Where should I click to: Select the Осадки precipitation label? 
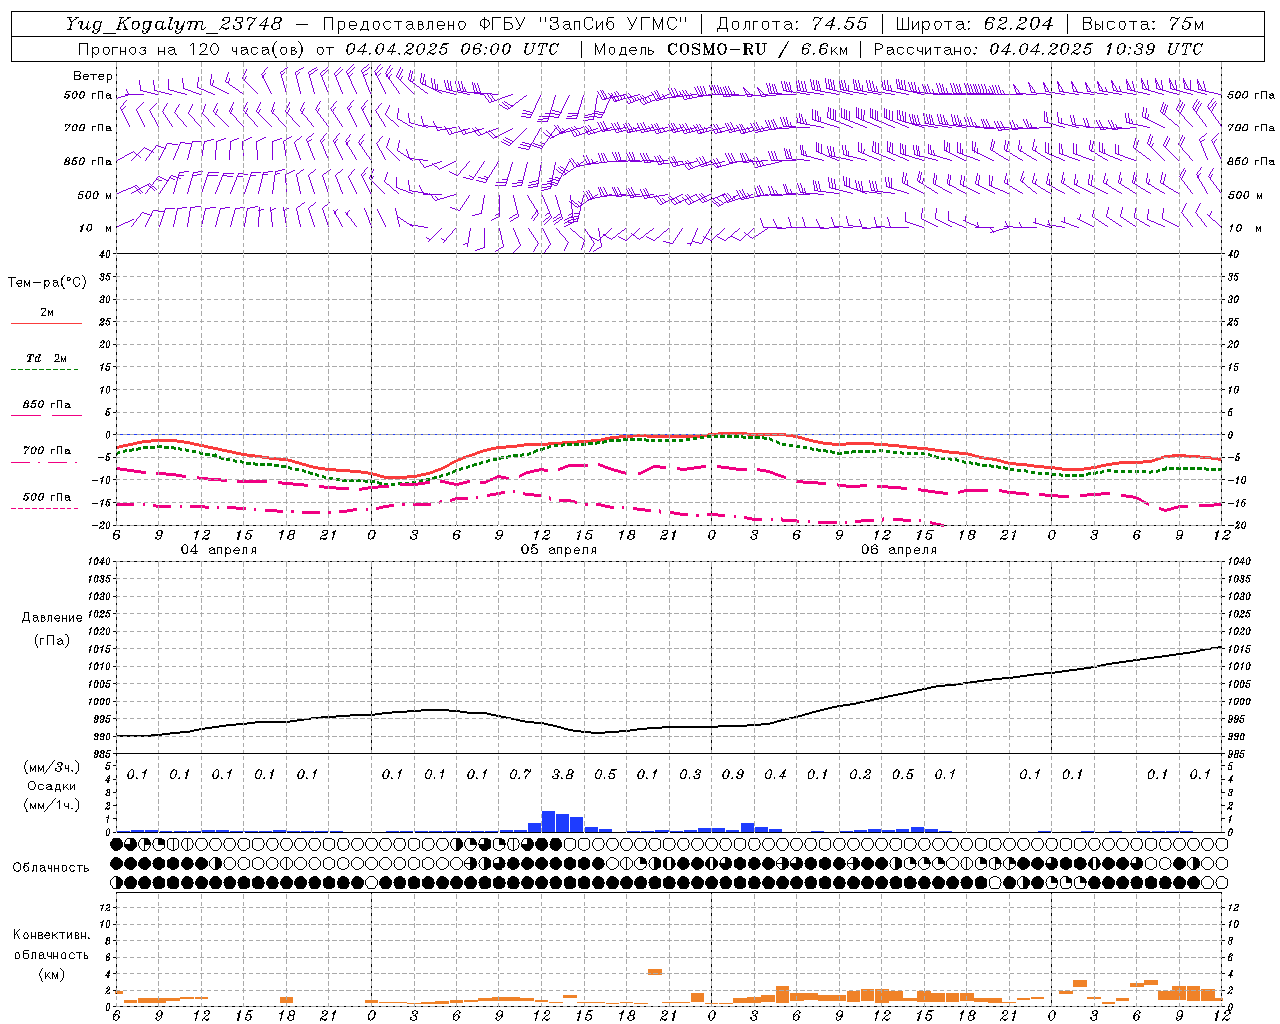pos(52,786)
